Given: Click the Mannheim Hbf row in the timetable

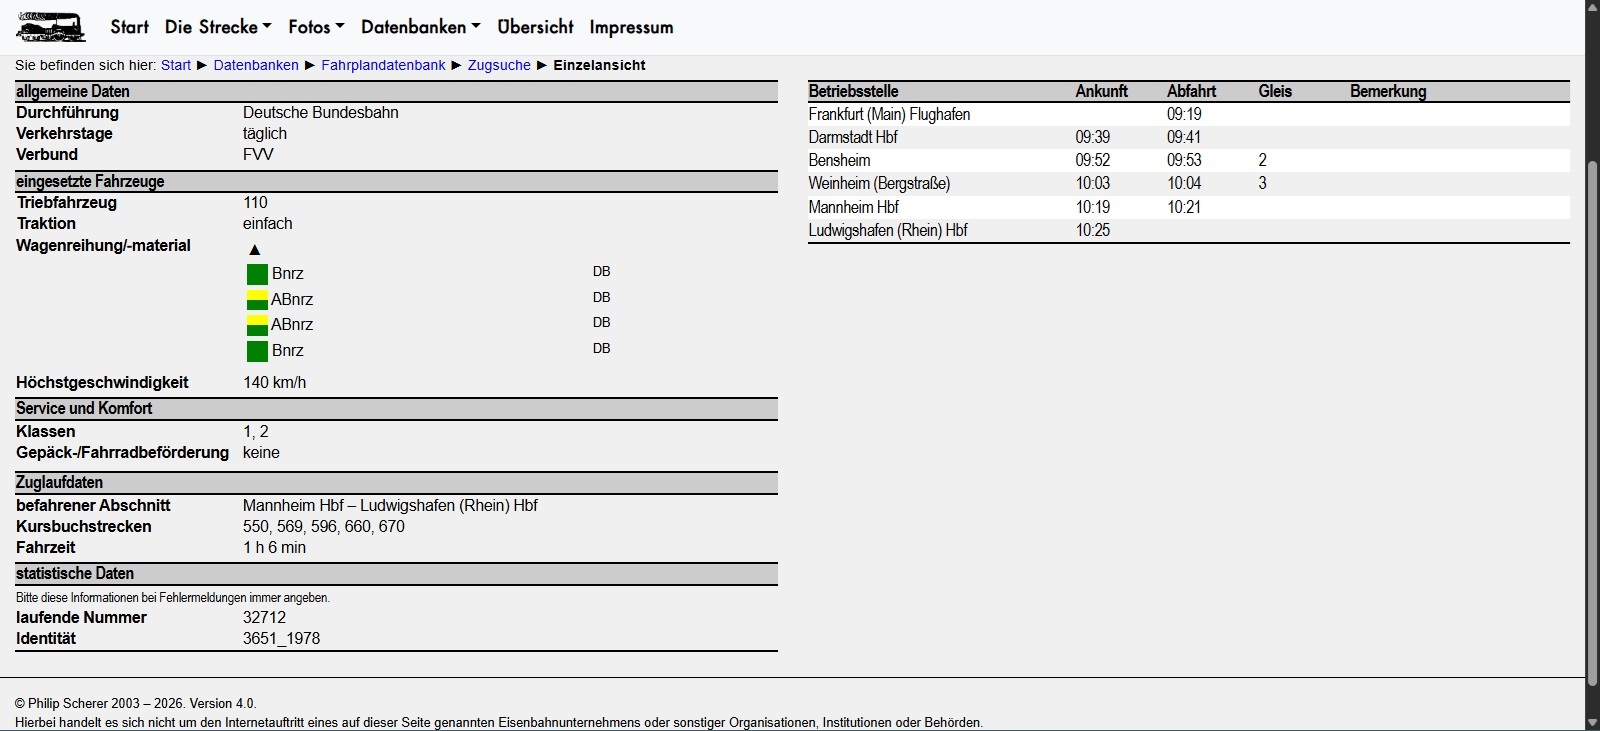Looking at the screenshot, I should tap(853, 207).
